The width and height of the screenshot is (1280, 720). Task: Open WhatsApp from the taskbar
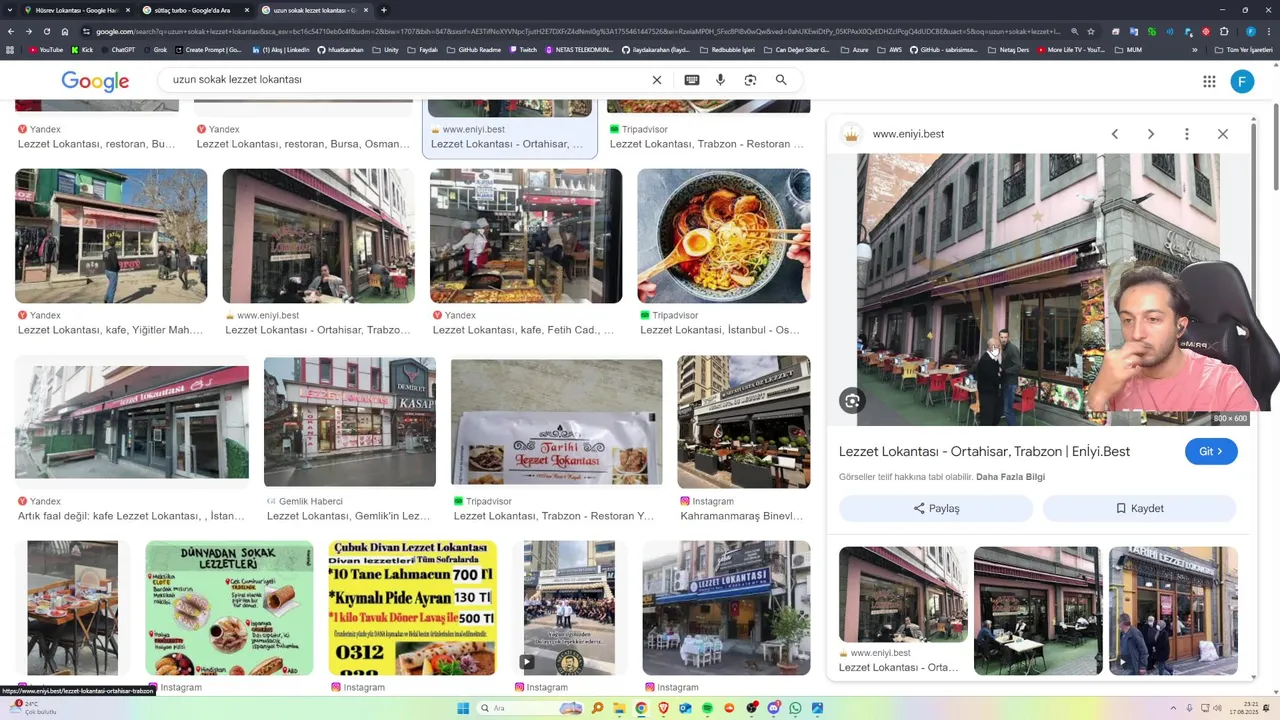pyautogui.click(x=795, y=708)
